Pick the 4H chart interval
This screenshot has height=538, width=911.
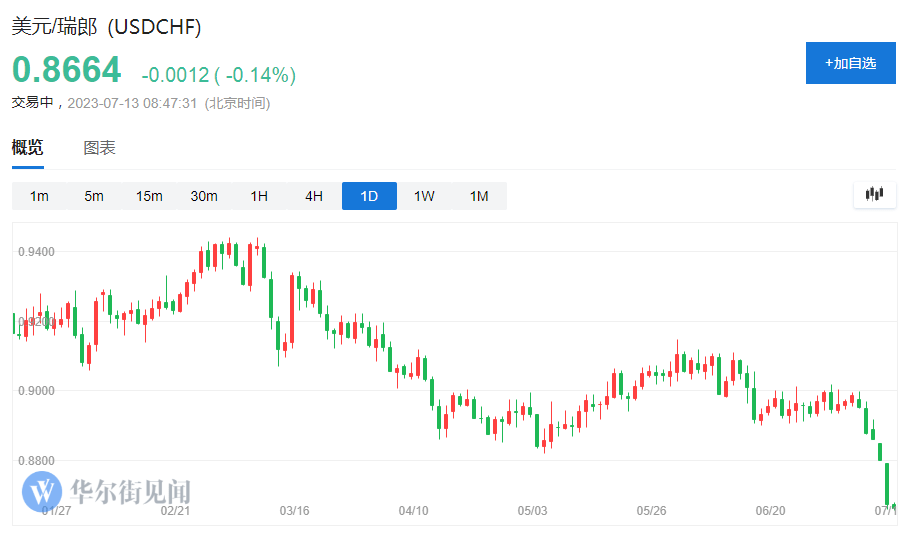pos(314,196)
